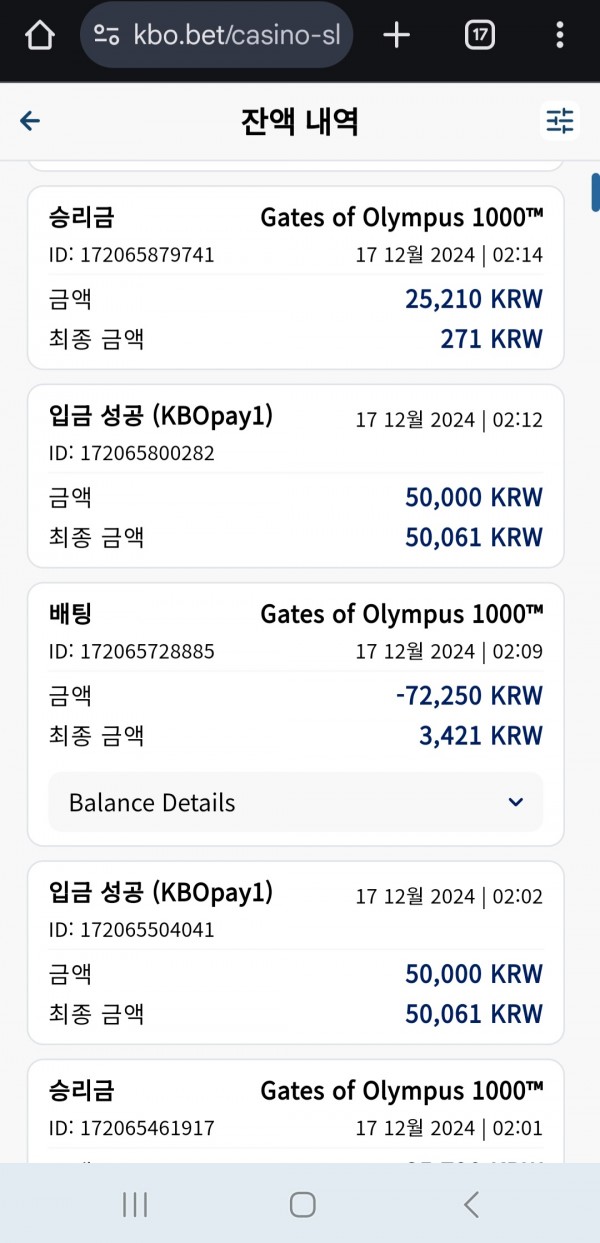Go back using the page back arrow
The width and height of the screenshot is (600, 1243).
point(30,121)
